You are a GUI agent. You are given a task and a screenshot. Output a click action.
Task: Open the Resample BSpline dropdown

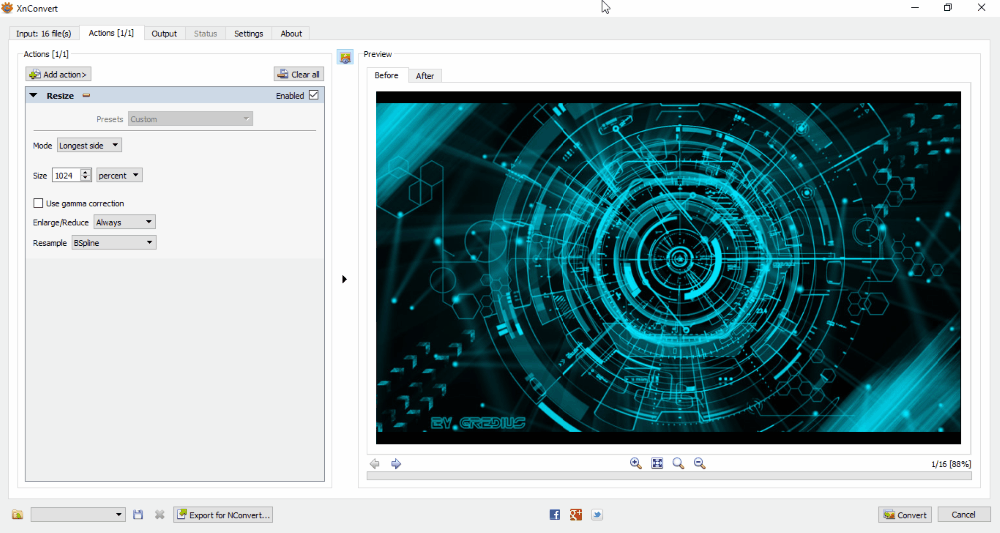pos(114,243)
